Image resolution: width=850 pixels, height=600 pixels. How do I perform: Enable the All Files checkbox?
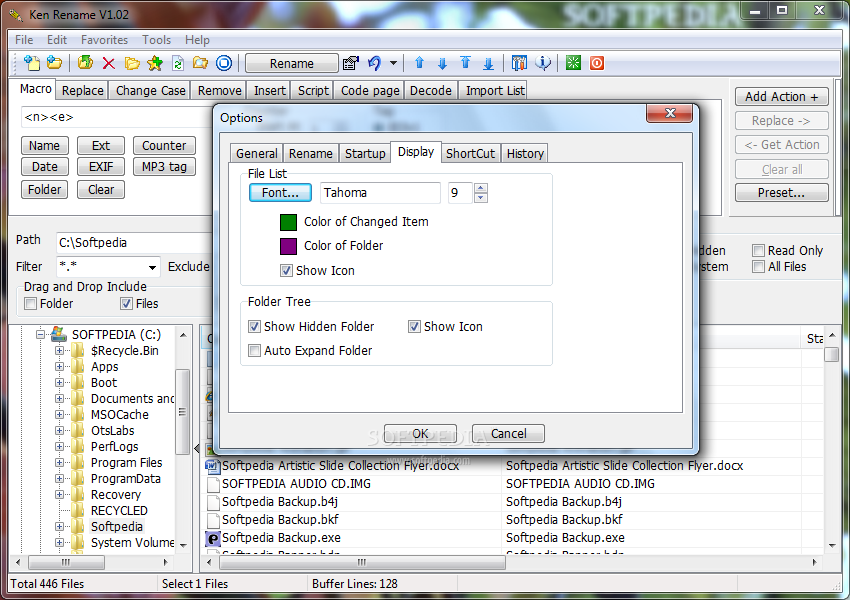(x=758, y=267)
